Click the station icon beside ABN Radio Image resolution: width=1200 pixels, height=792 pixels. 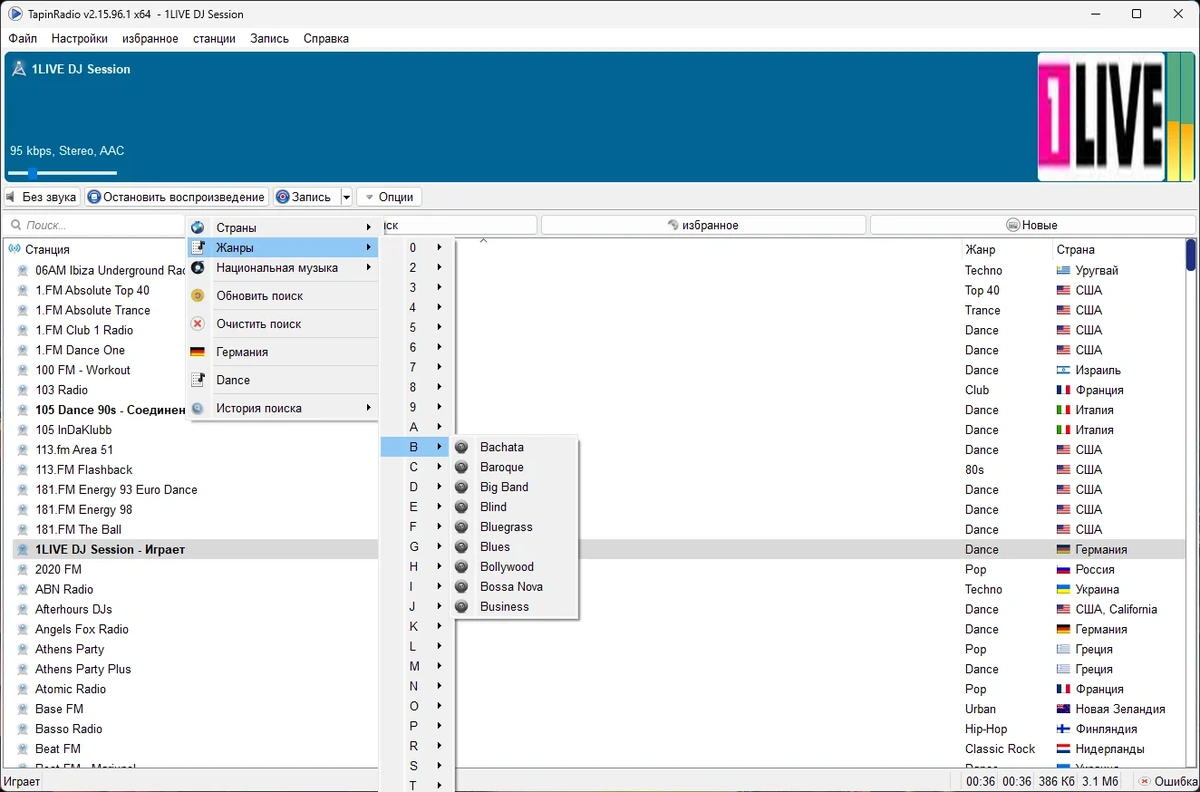click(23, 590)
